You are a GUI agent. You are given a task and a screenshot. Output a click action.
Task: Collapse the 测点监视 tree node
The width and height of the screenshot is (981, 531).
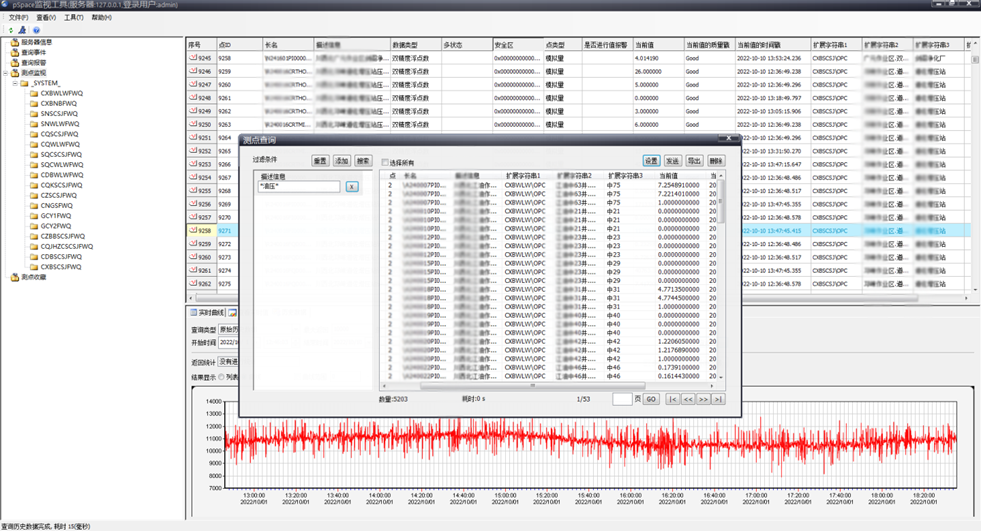6,73
